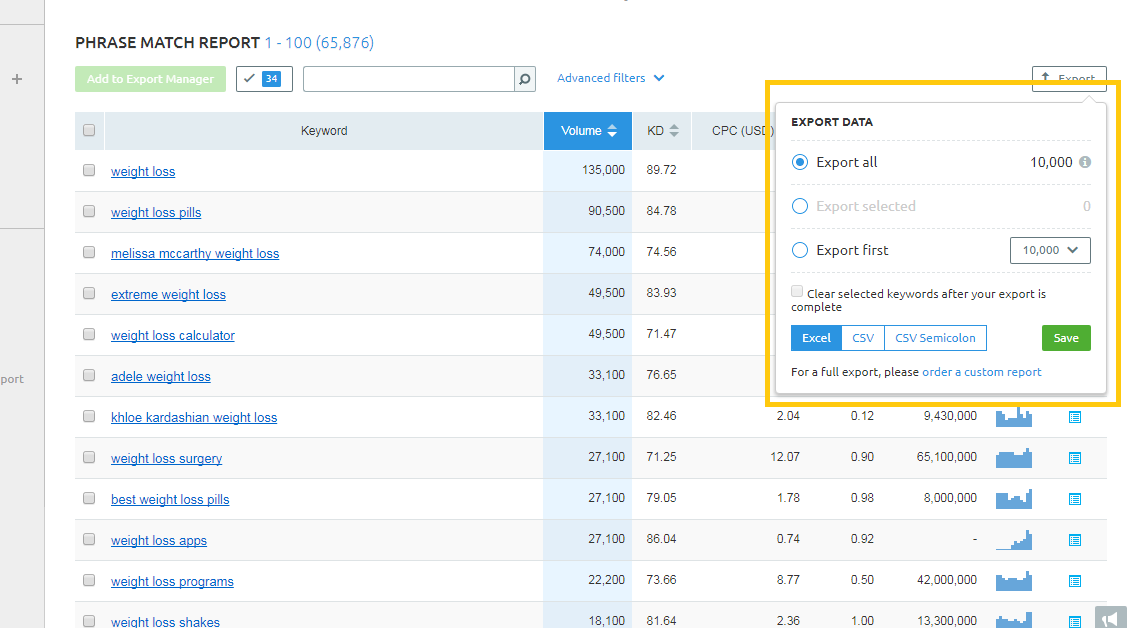Click the plus icon in left sidebar

pyautogui.click(x=17, y=79)
